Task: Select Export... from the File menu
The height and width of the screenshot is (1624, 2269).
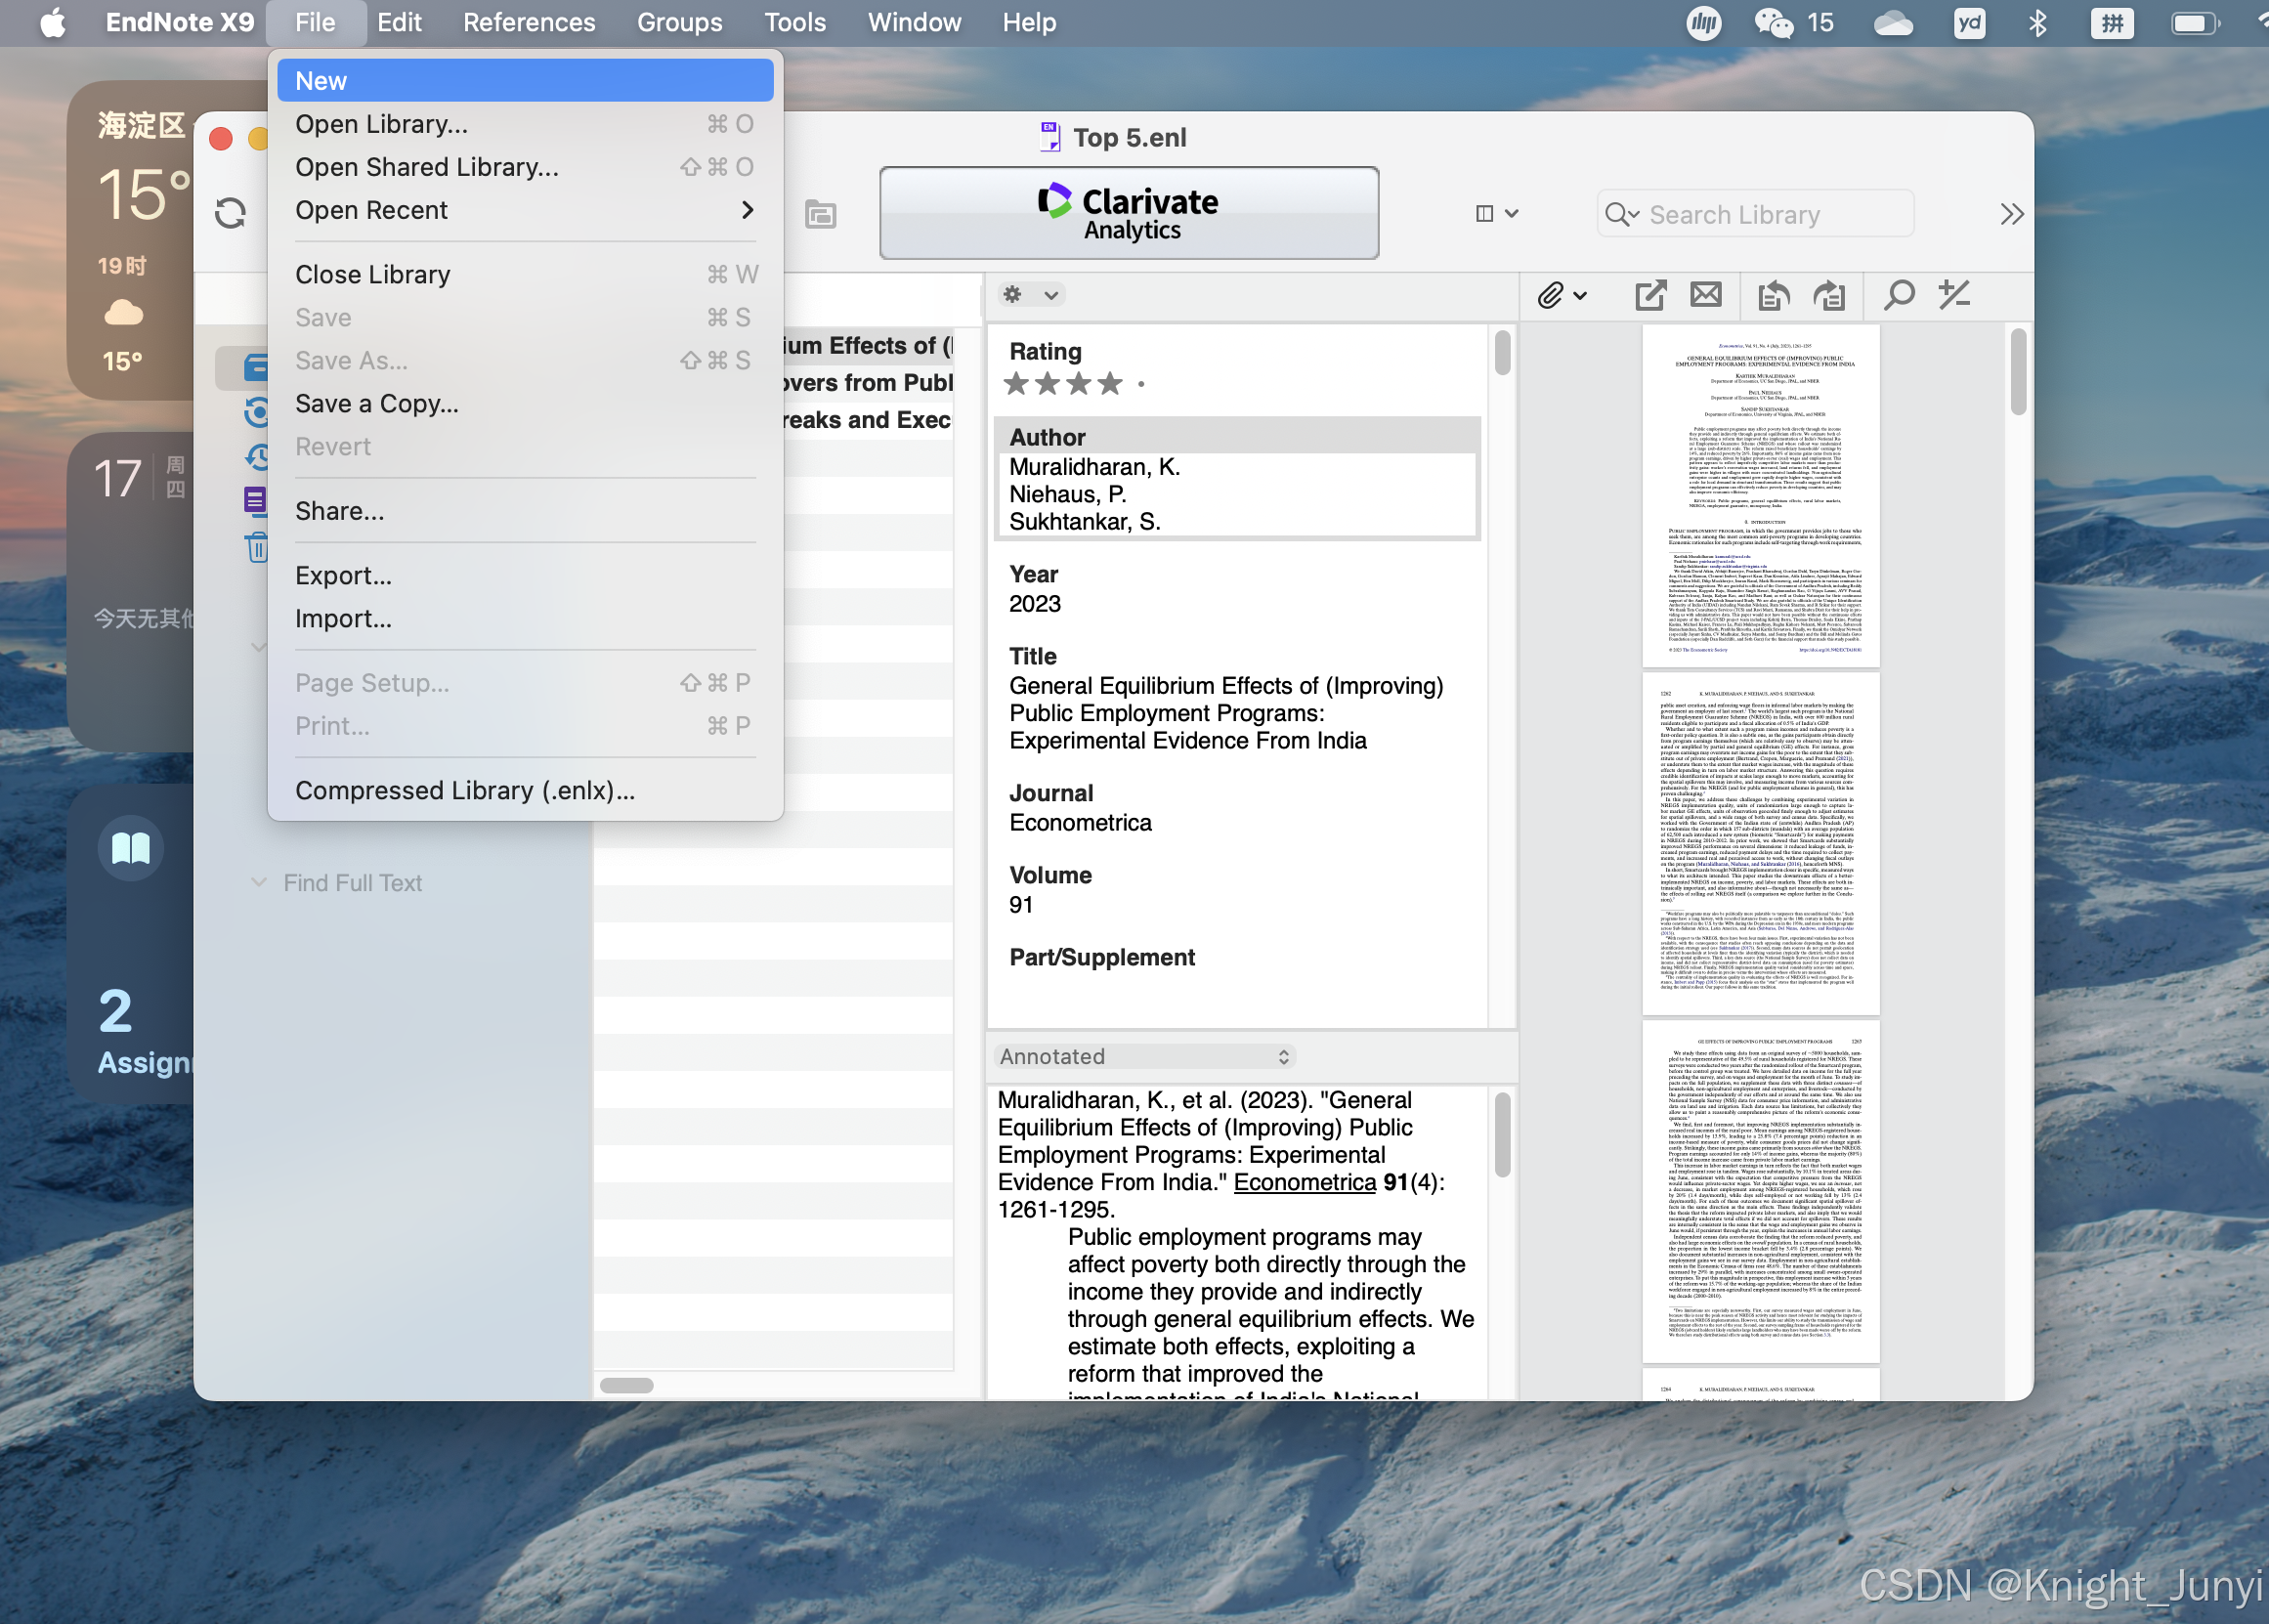Action: click(x=343, y=576)
